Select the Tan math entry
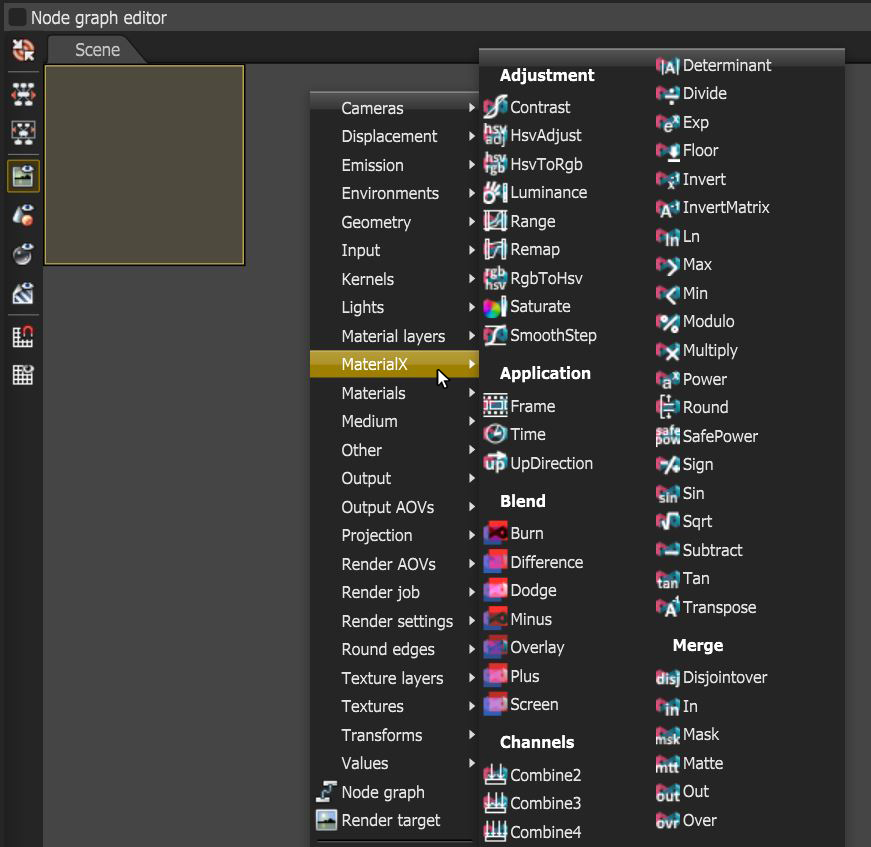This screenshot has height=847, width=871. (x=683, y=579)
